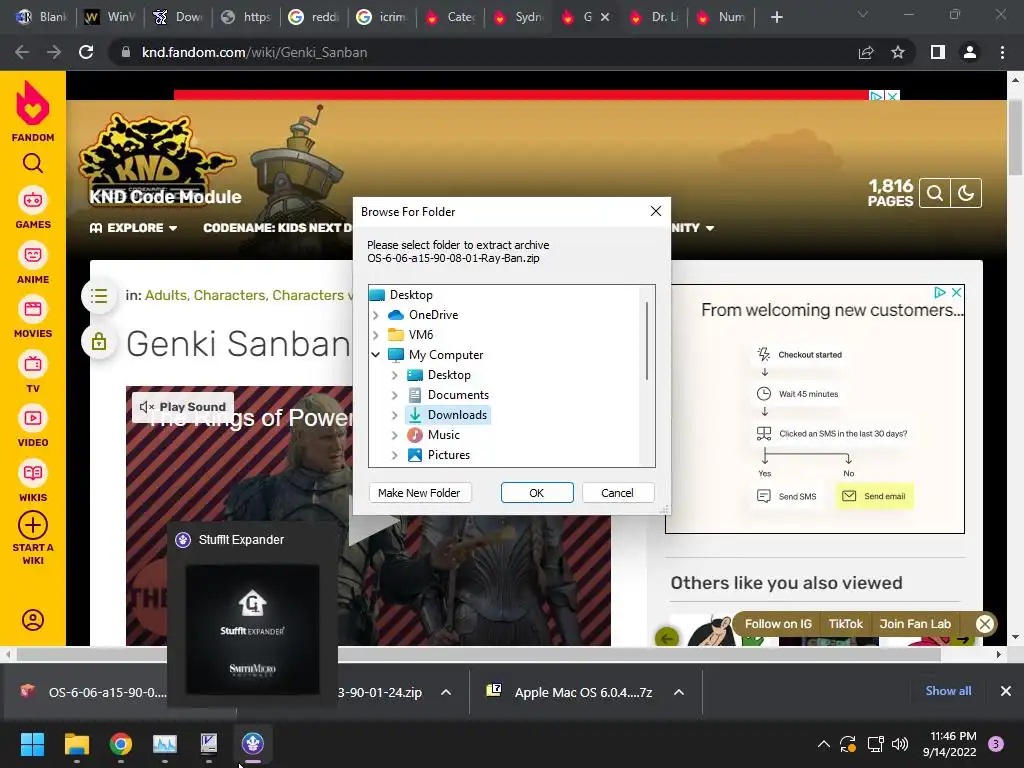This screenshot has width=1024, height=768.
Task: Open the Adults category link
Action: point(166,296)
